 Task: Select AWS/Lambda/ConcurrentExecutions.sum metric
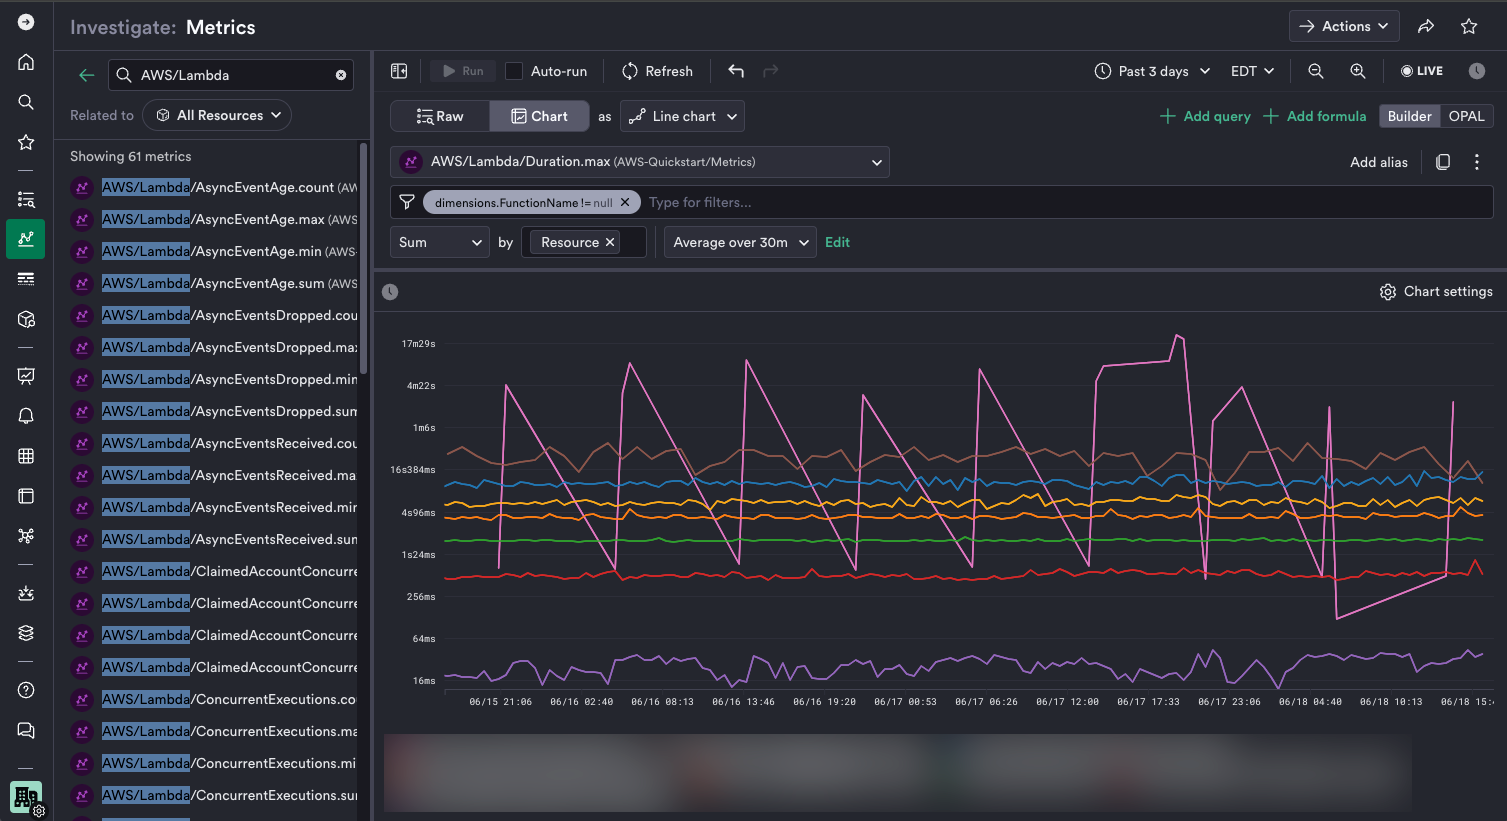pyautogui.click(x=214, y=795)
